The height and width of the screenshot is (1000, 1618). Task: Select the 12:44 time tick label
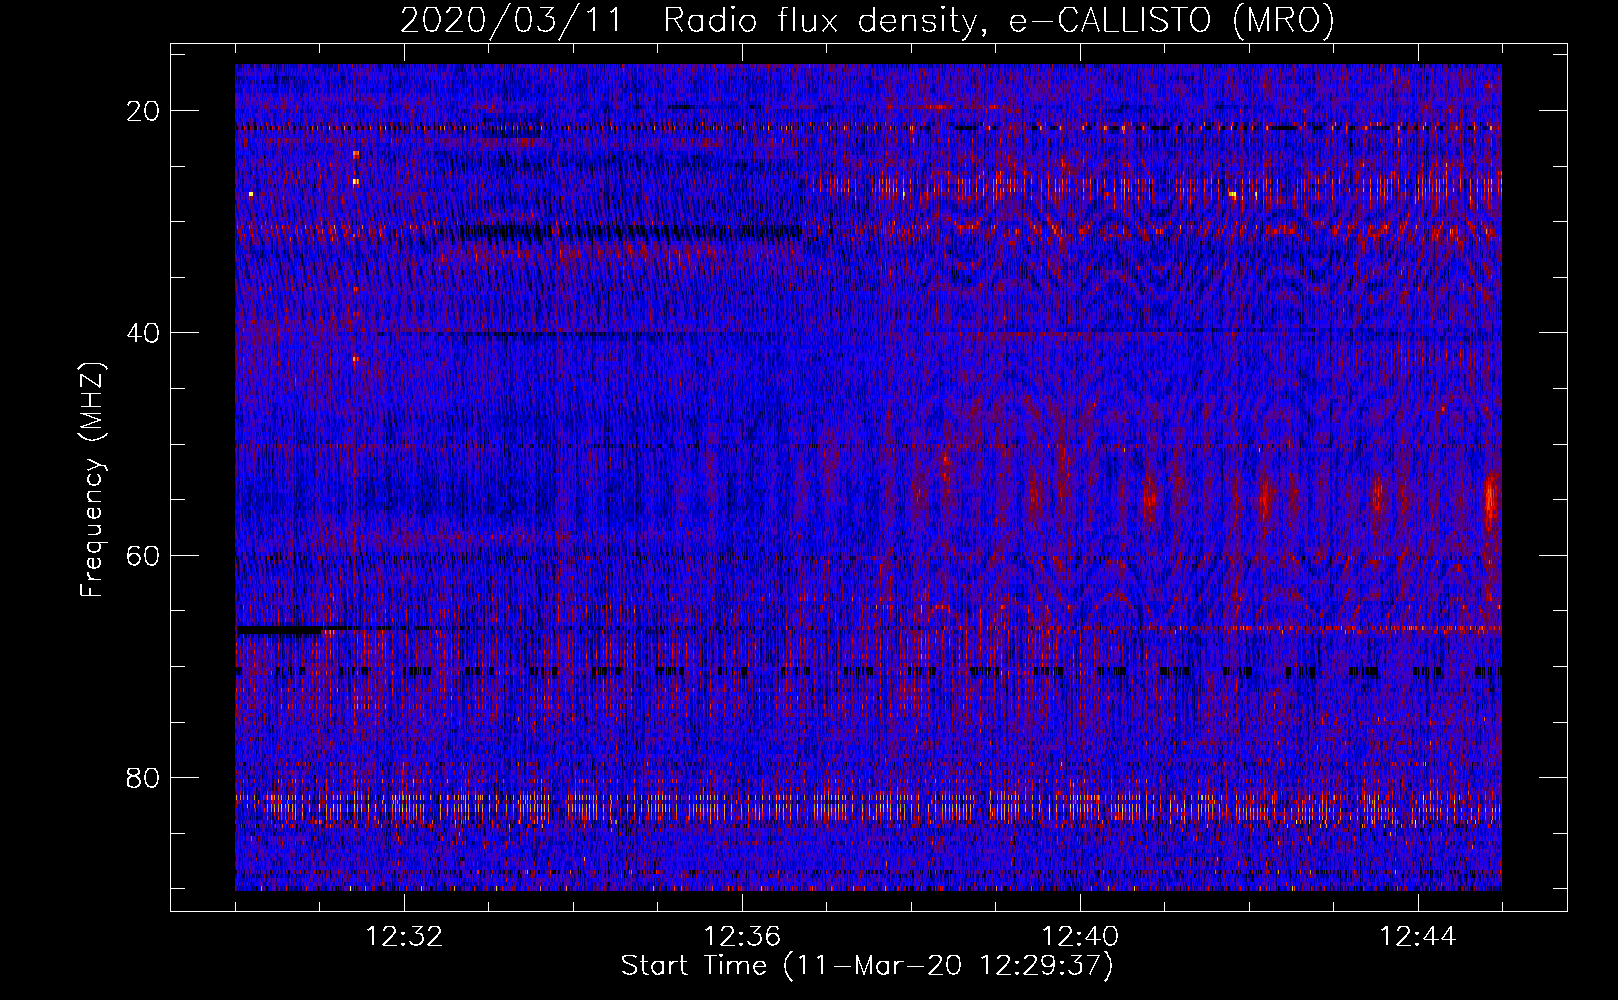pyautogui.click(x=1417, y=937)
